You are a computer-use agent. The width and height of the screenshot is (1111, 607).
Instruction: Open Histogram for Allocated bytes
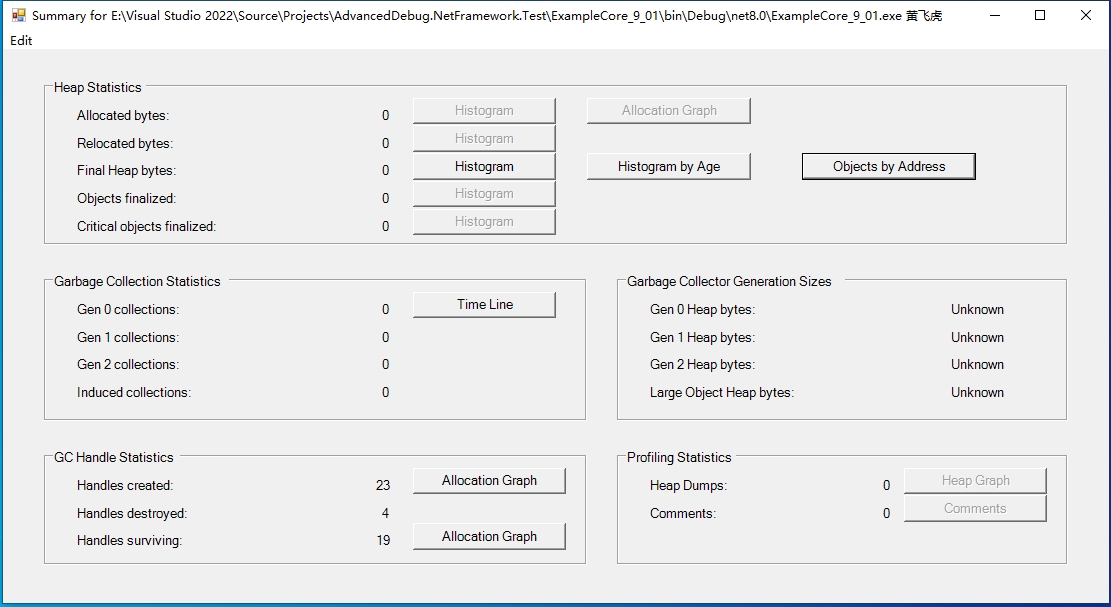484,111
